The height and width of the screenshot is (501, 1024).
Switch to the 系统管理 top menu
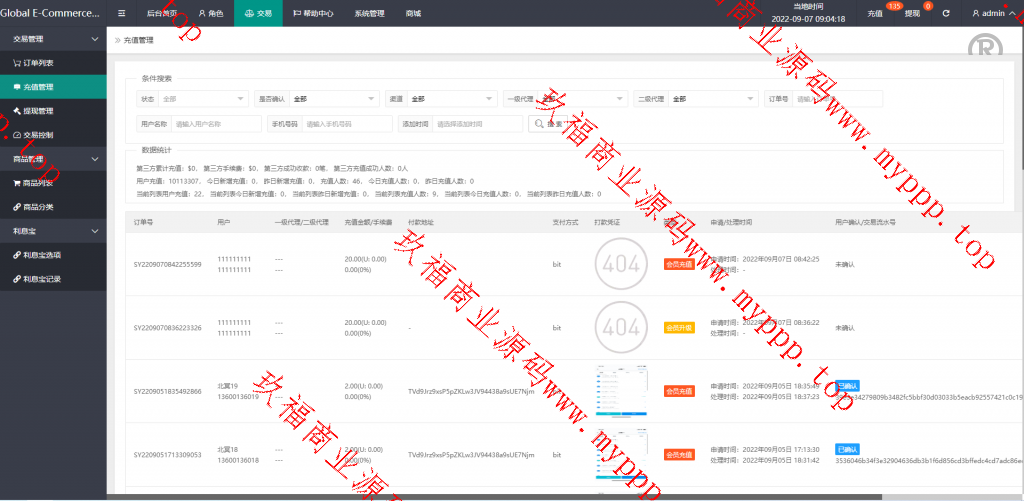[x=369, y=14]
